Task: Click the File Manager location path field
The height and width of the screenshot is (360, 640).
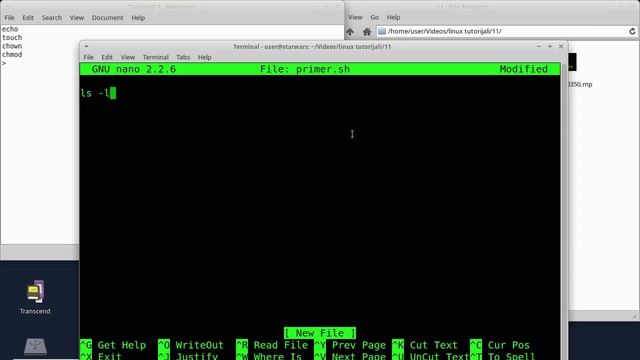Action: pyautogui.click(x=506, y=31)
